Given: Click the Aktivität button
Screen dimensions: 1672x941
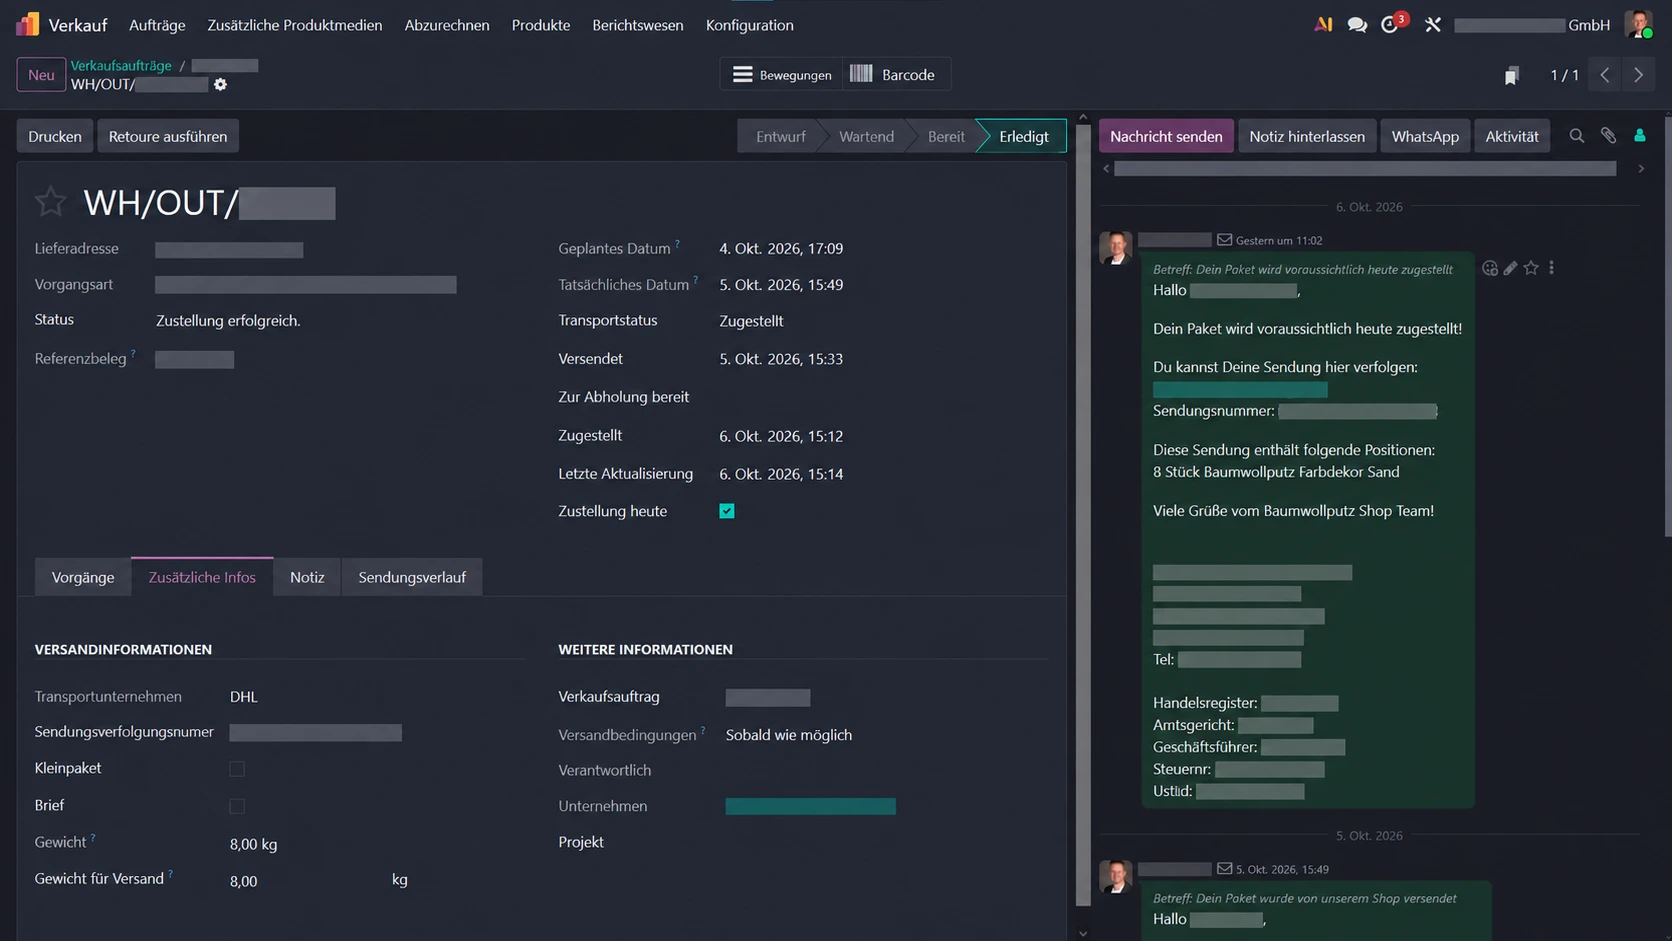Looking at the screenshot, I should [x=1512, y=136].
